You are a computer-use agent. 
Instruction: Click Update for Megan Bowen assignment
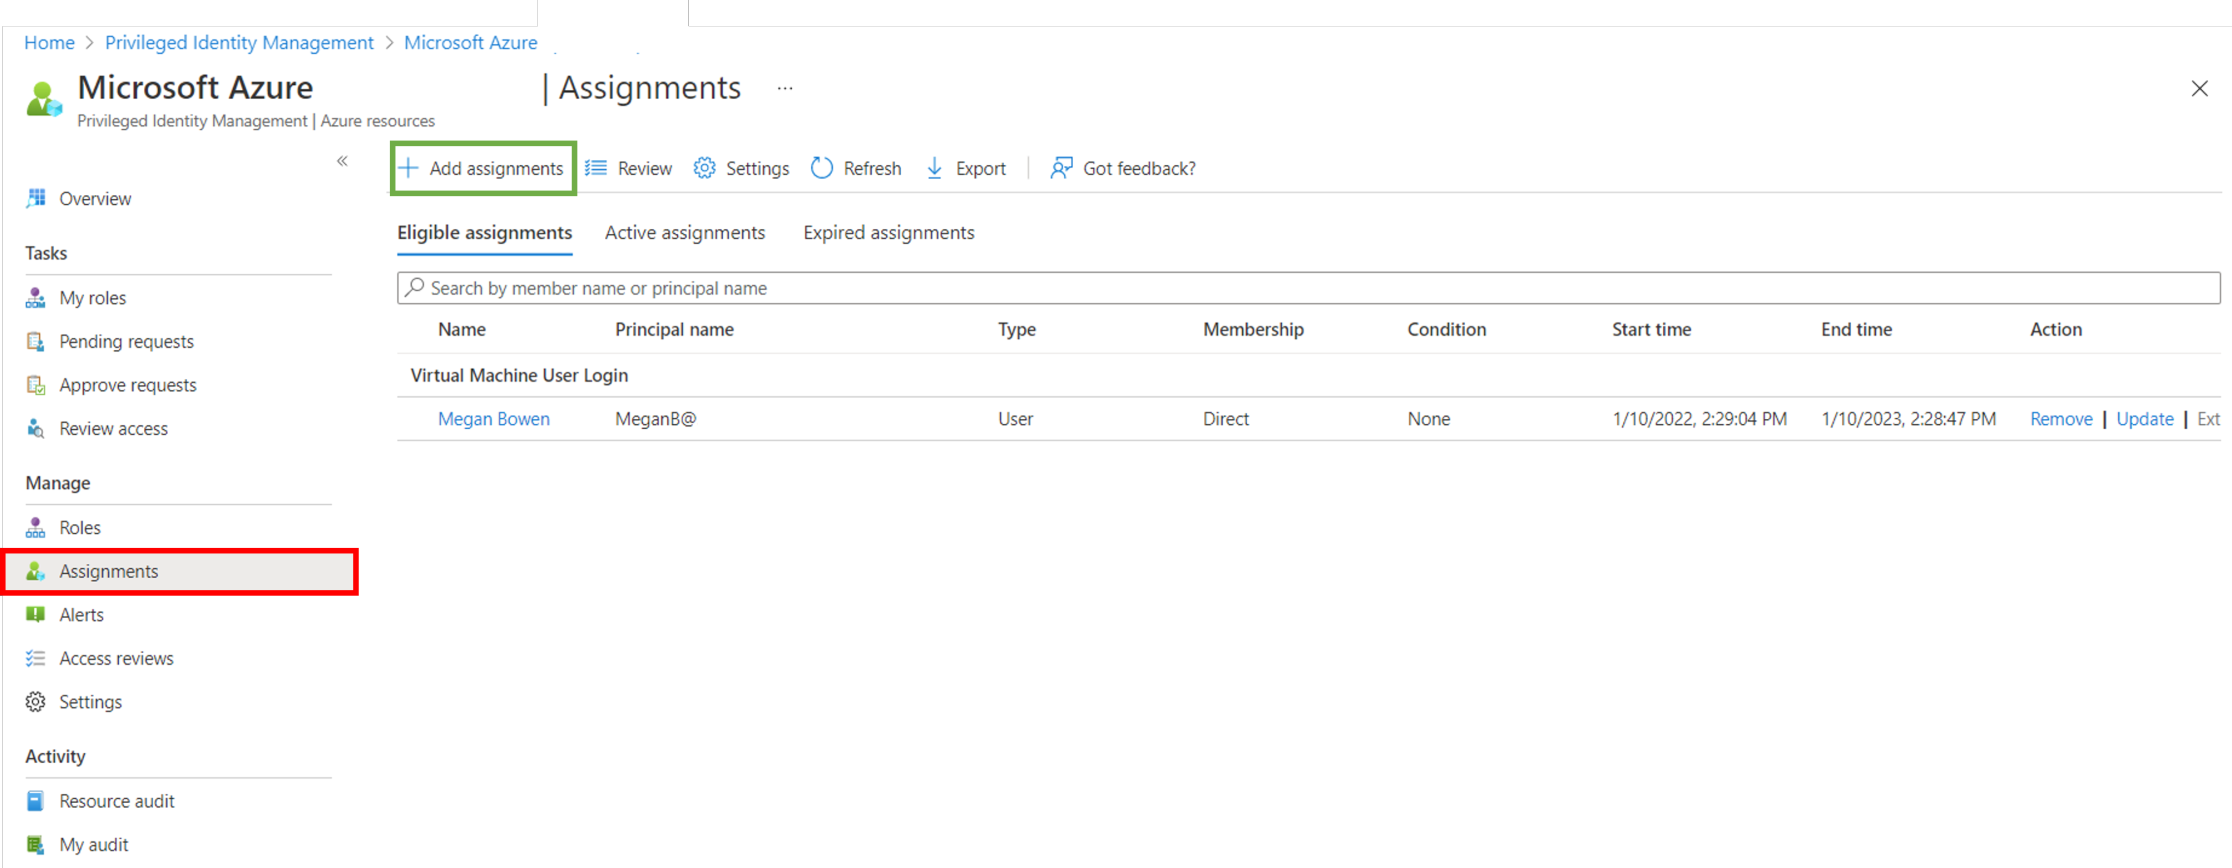click(2144, 419)
